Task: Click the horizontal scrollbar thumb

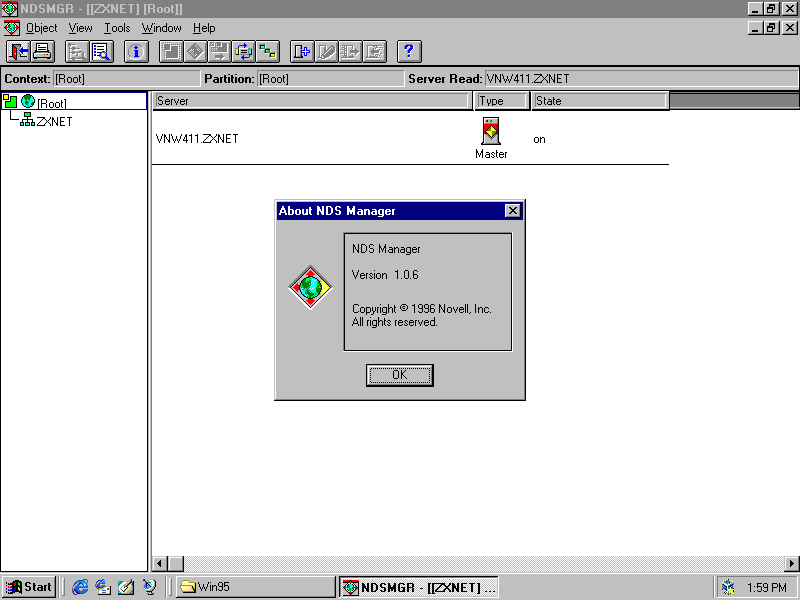Action: [177, 563]
